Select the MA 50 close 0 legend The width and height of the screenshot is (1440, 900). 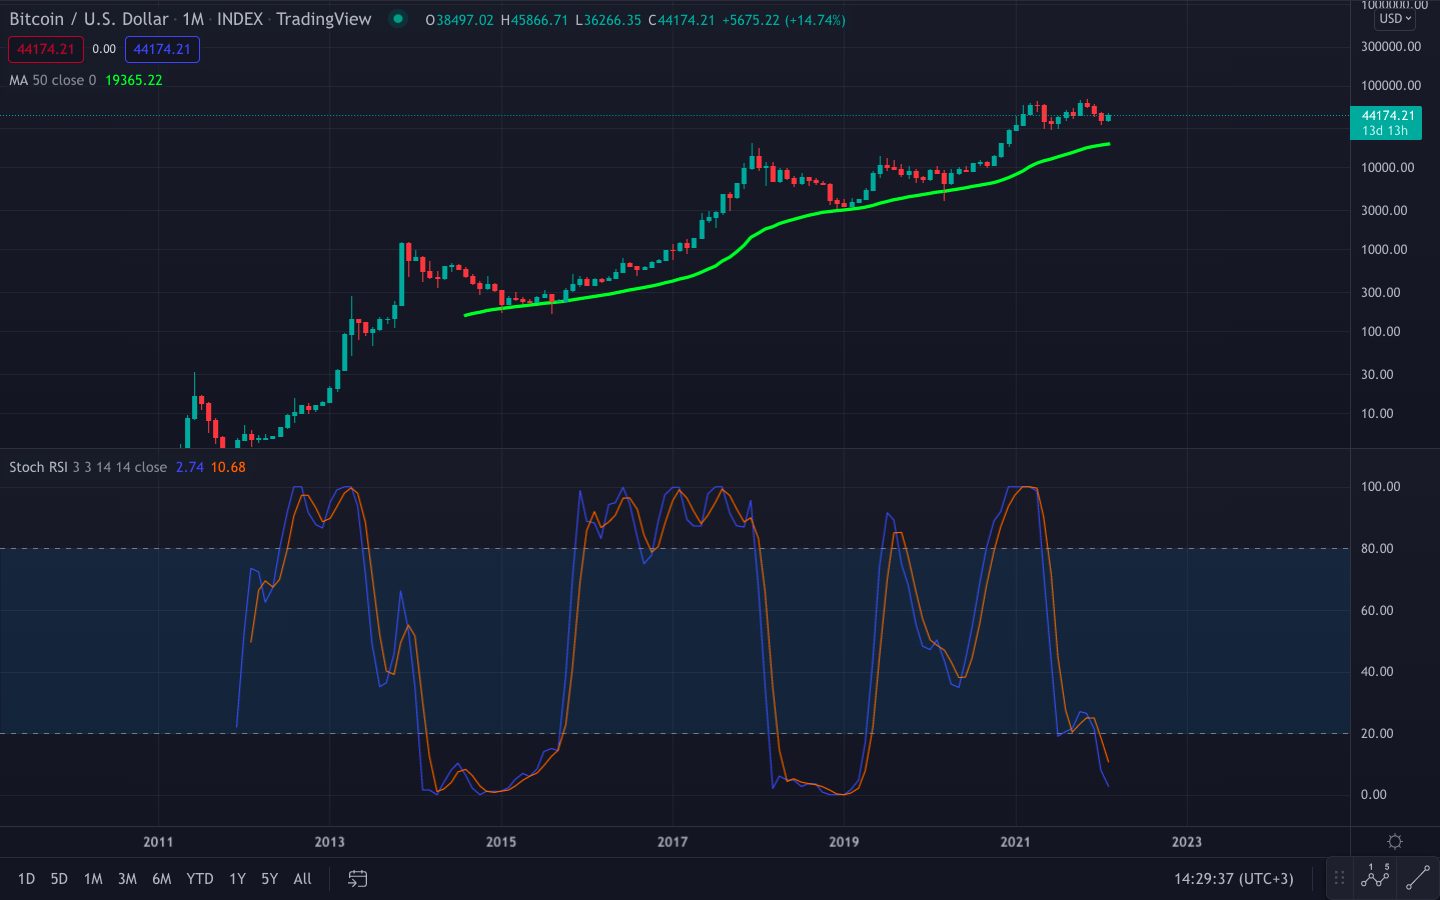(53, 80)
